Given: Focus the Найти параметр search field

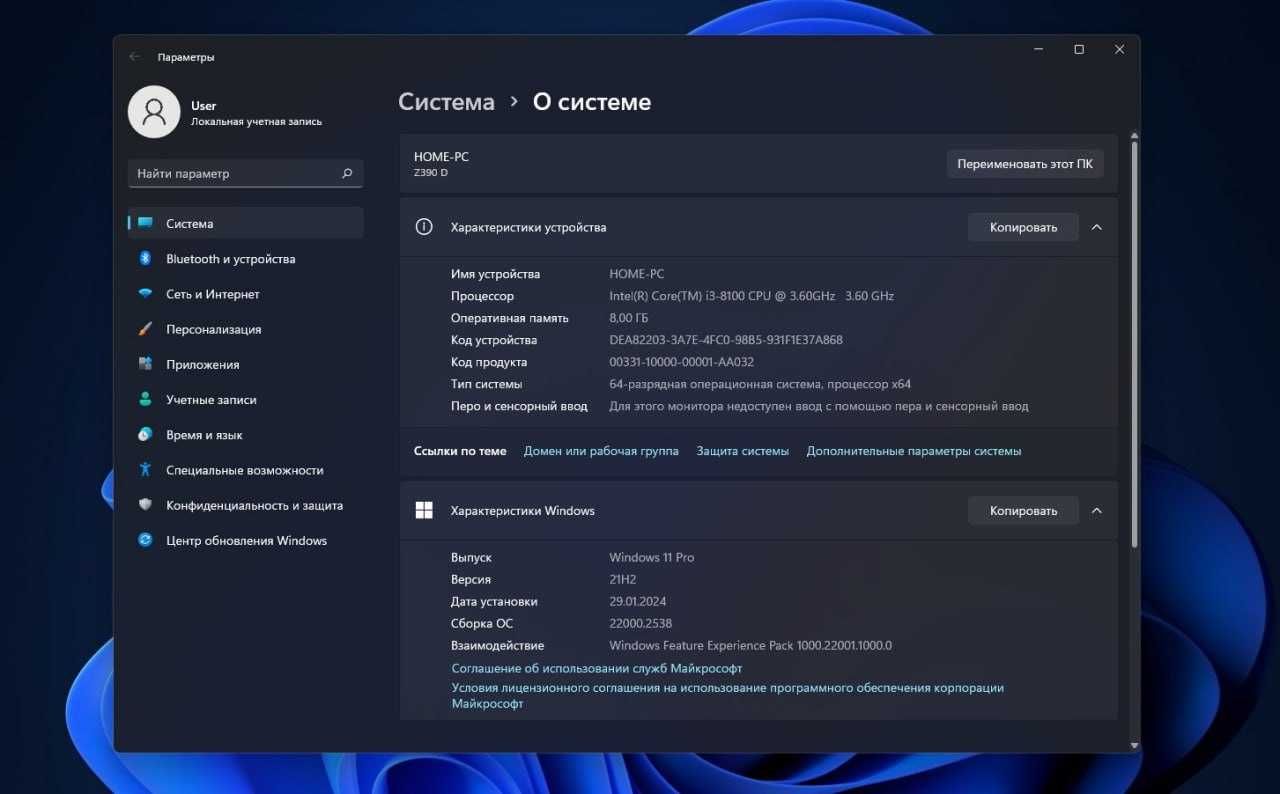Looking at the screenshot, I should click(x=246, y=173).
